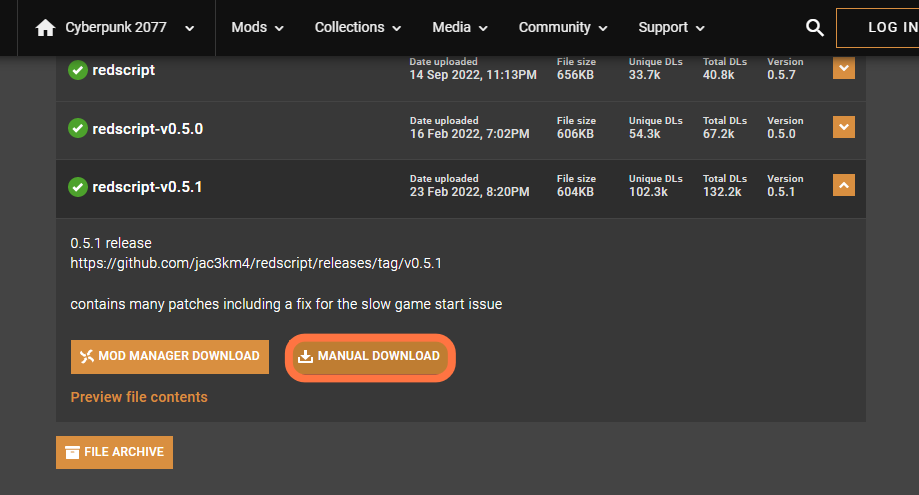Click the '0.5.1 release' description text

tap(111, 243)
